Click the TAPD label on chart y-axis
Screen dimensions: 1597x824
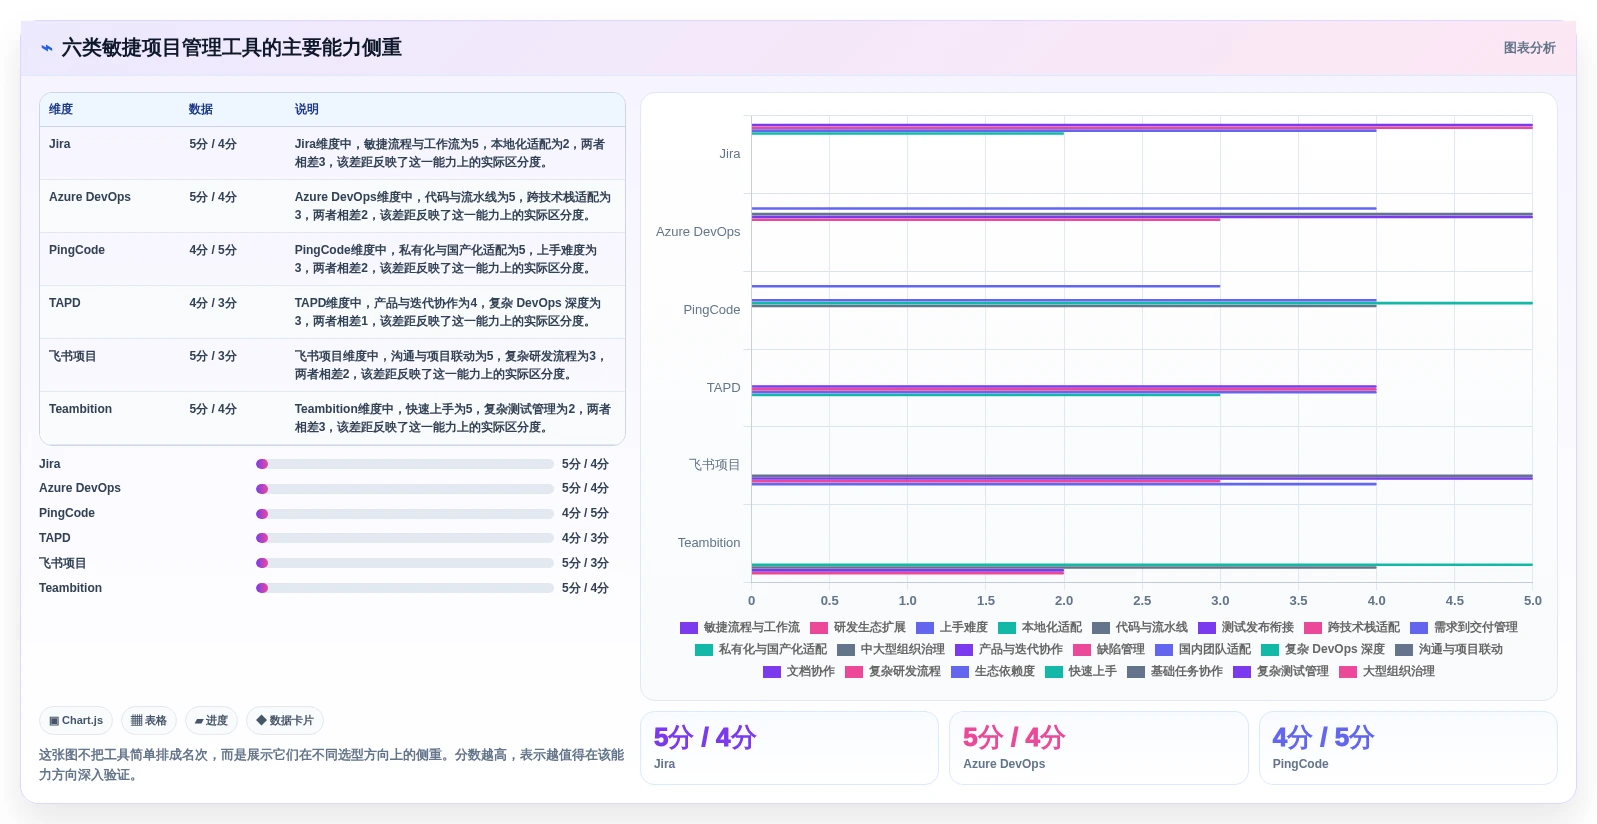724,388
